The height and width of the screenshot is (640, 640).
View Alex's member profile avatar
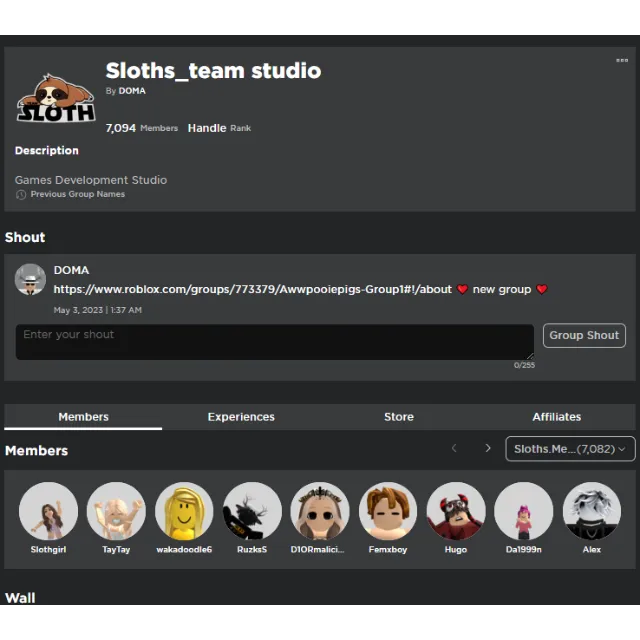tap(592, 511)
